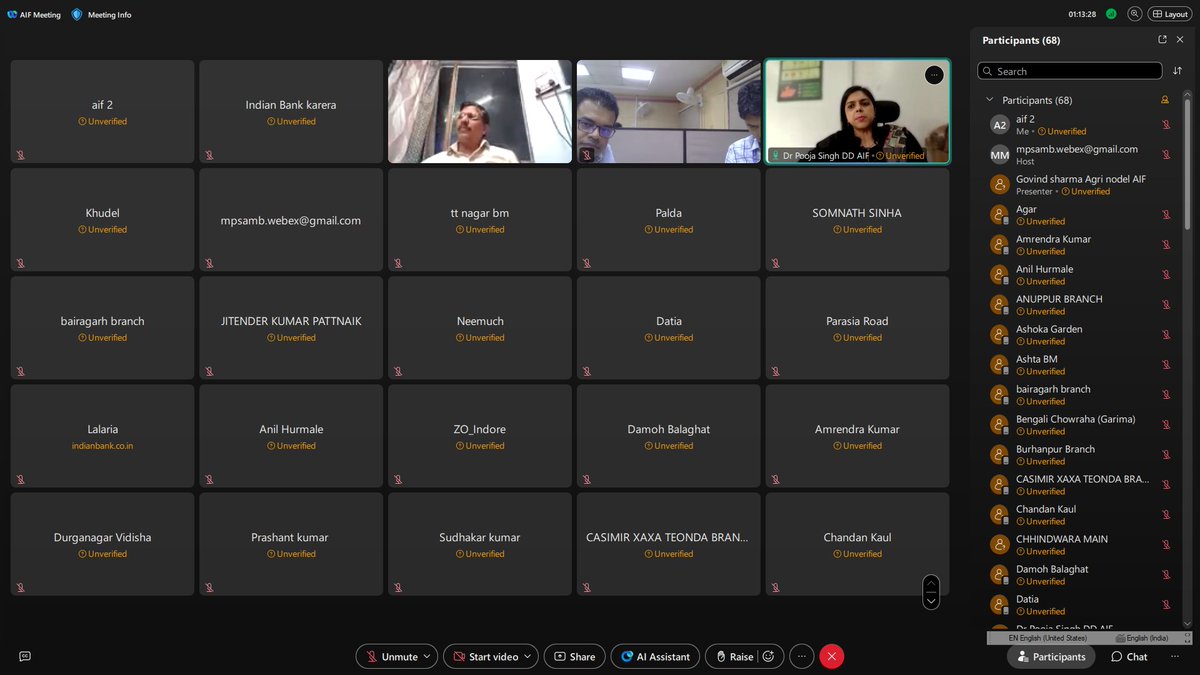Viewport: 1200px width, 675px height.
Task: Select English (India) language option
Action: pos(1142,637)
